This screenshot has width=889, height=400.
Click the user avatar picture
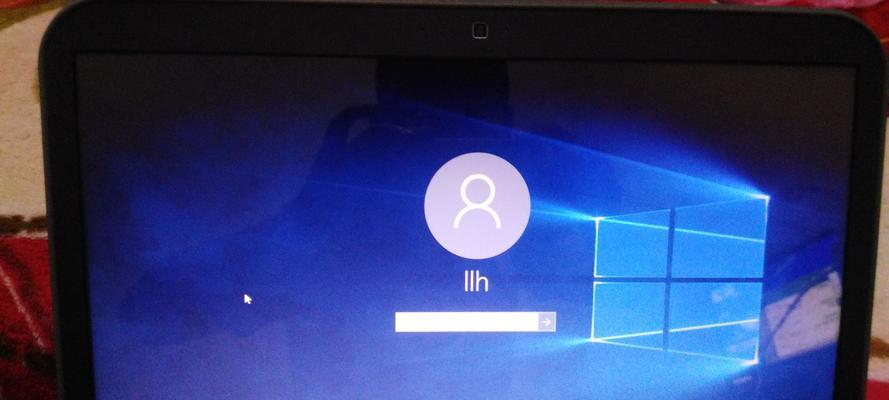(477, 206)
